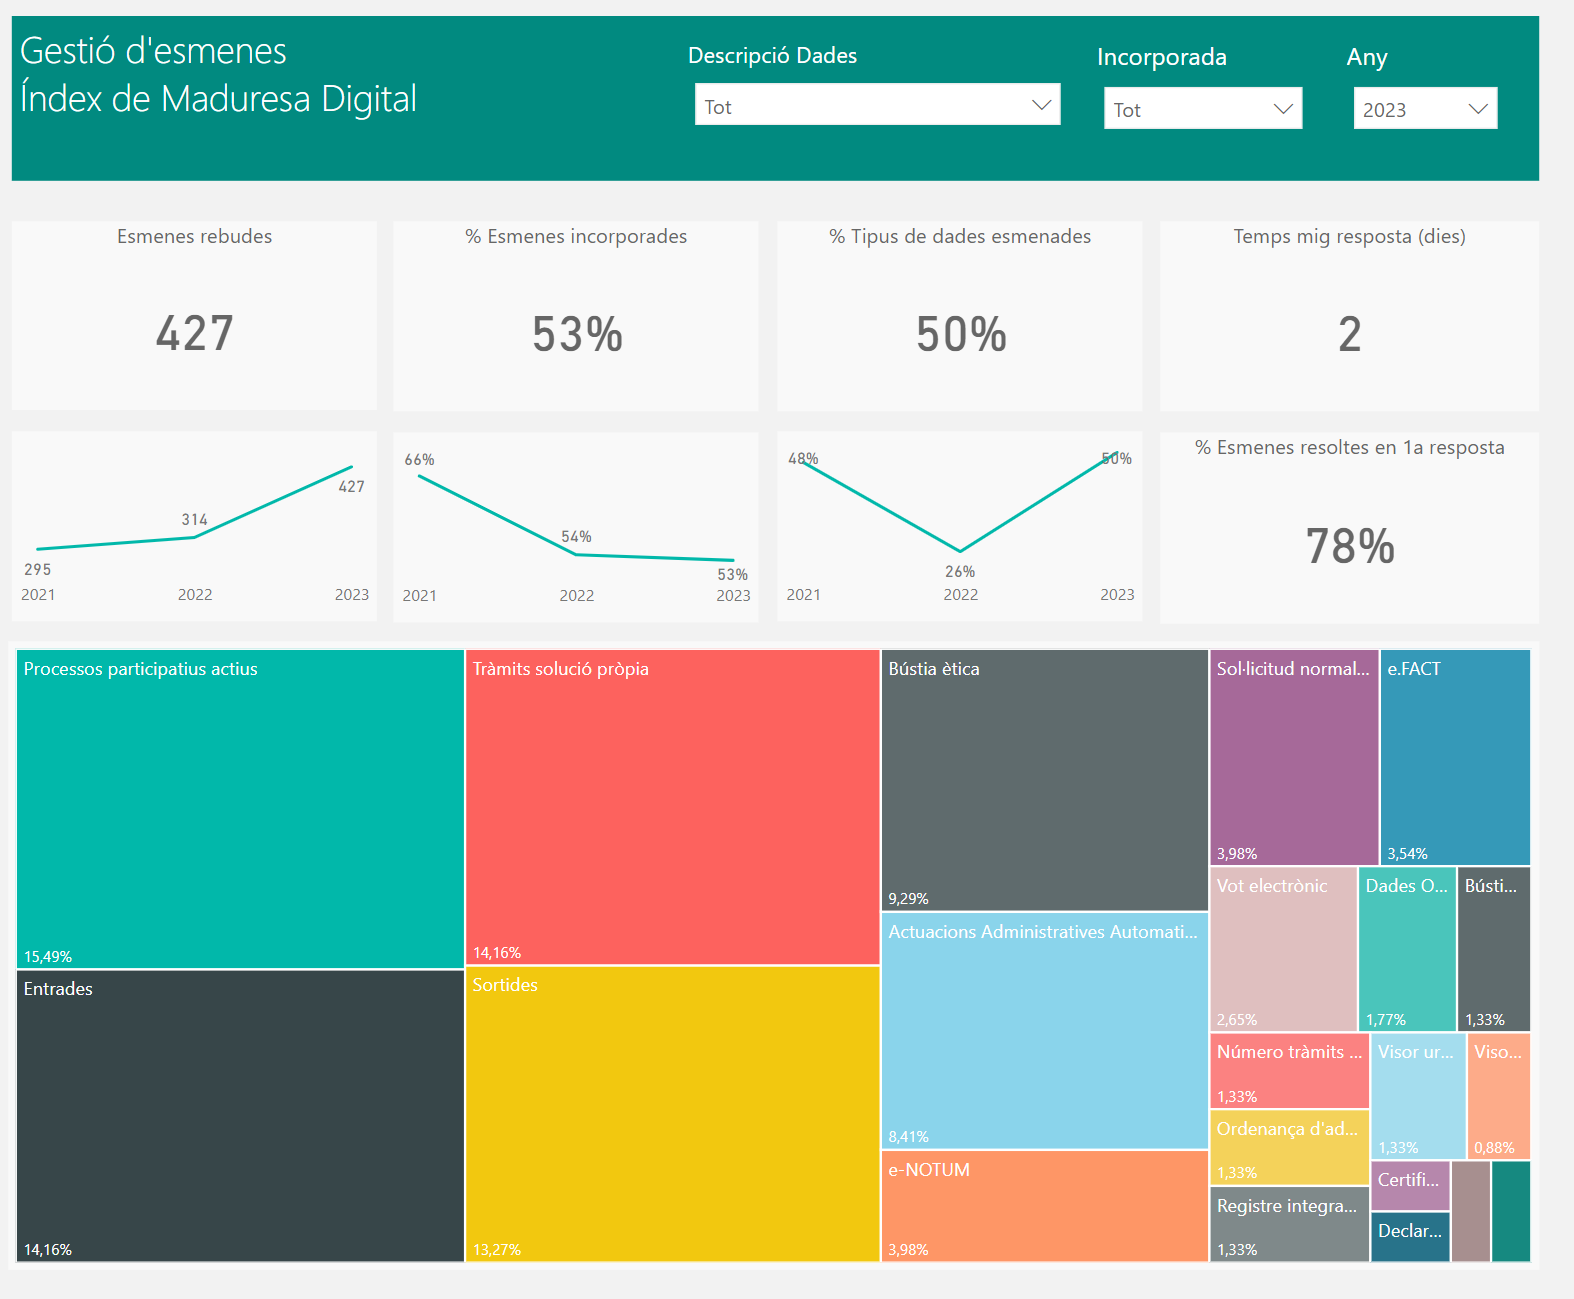
Task: Select the Entrades treemap block
Action: pos(240,1115)
